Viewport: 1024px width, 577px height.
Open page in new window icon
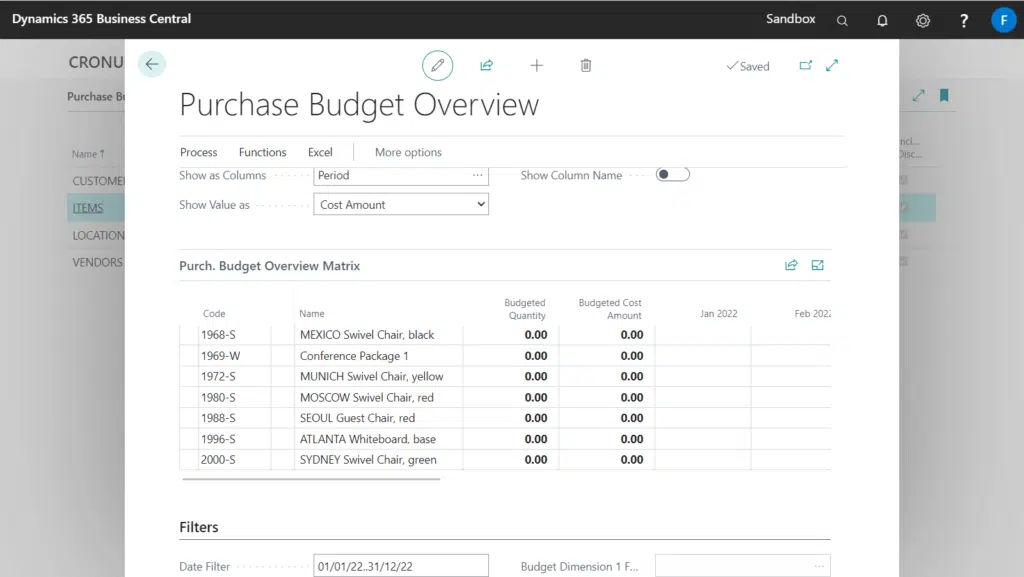806,66
